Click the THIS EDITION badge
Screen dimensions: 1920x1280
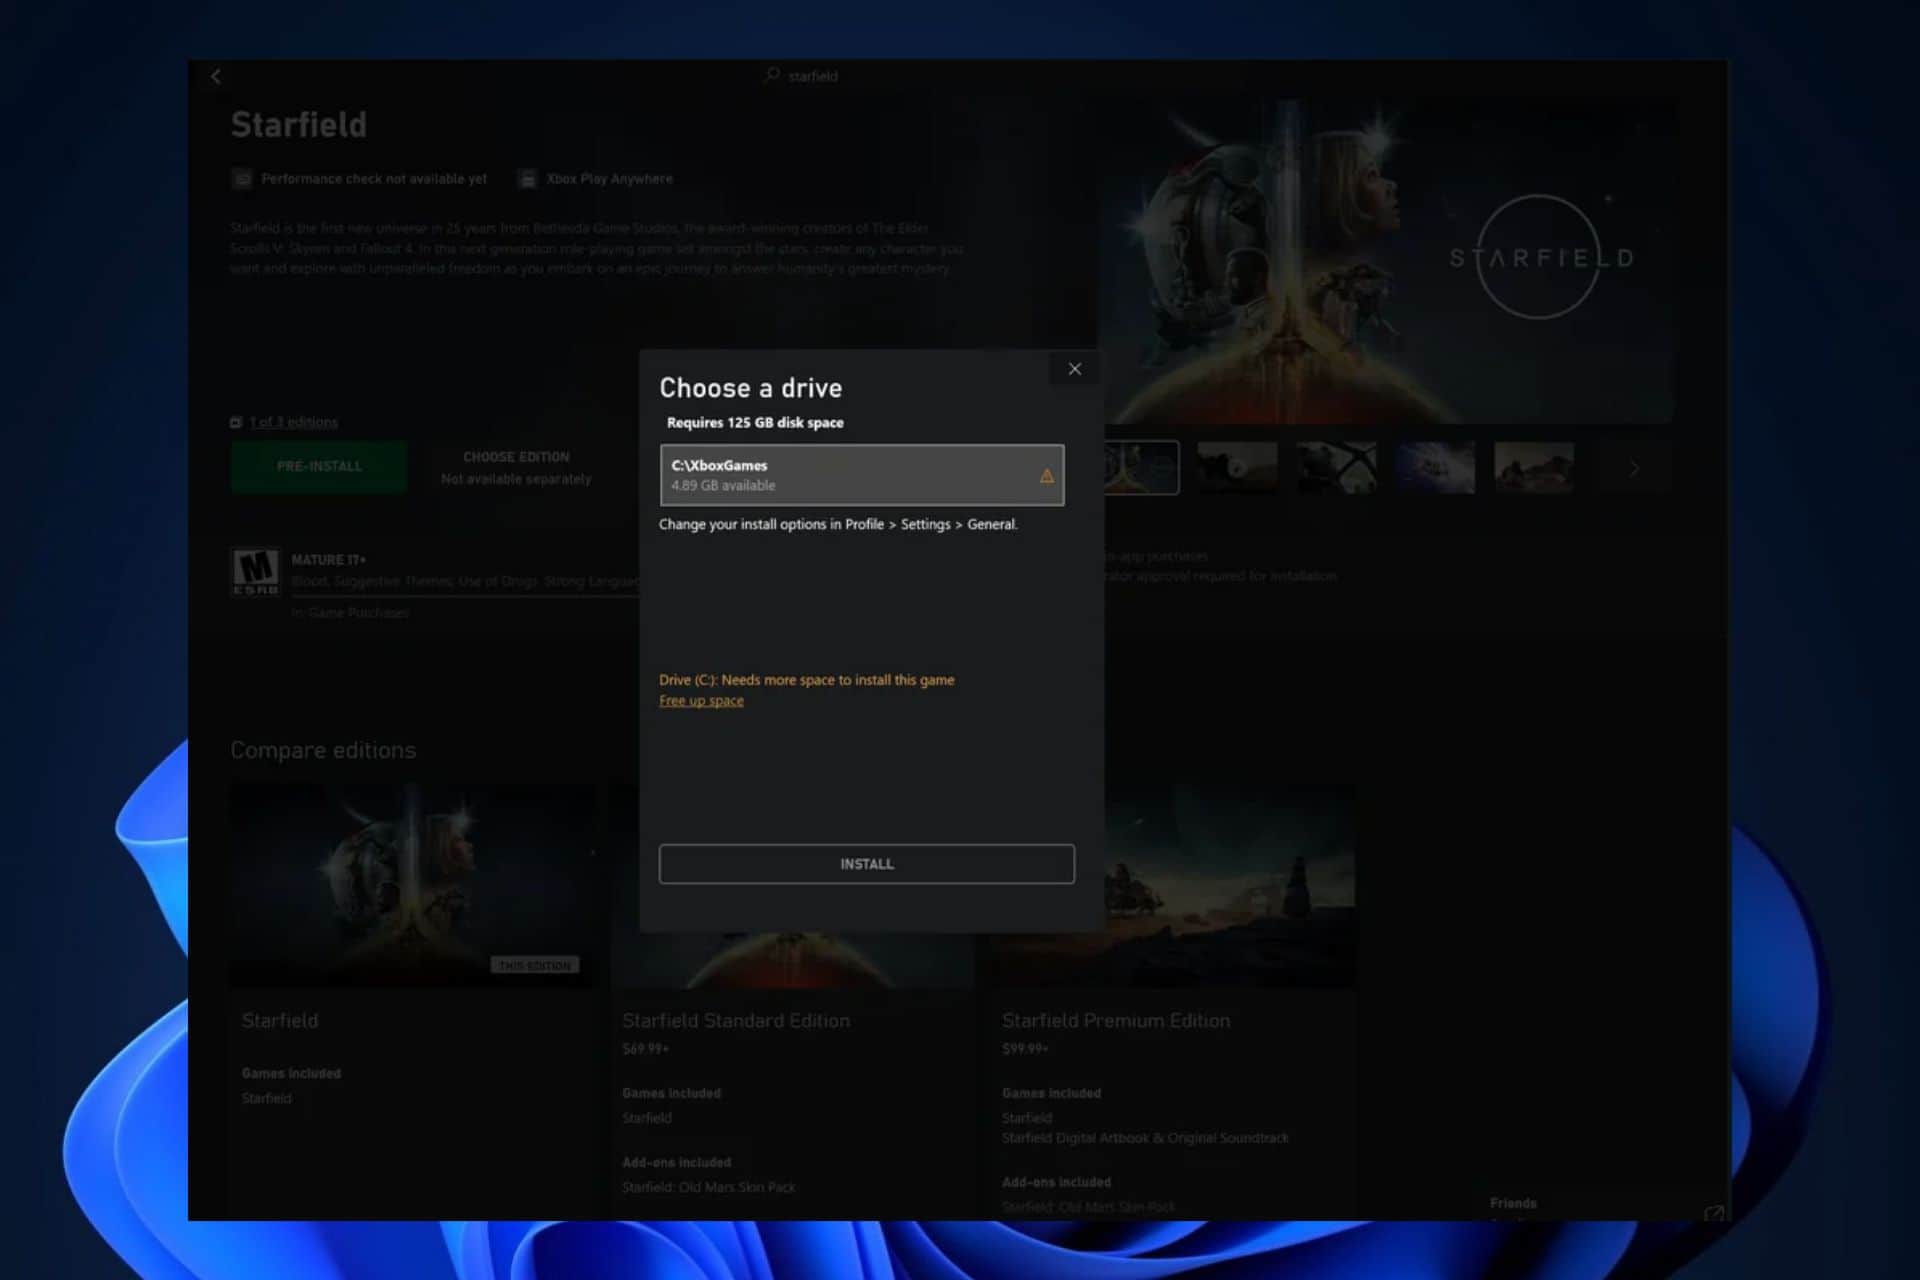534,966
